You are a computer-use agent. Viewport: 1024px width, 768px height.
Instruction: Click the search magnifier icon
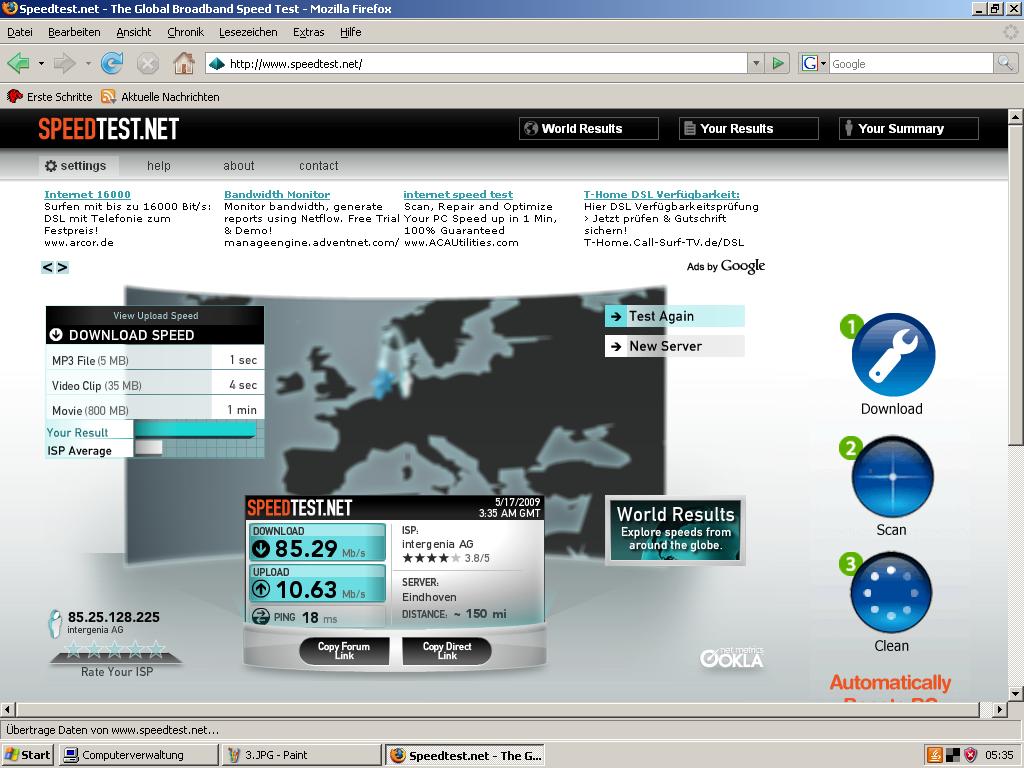coord(1005,63)
